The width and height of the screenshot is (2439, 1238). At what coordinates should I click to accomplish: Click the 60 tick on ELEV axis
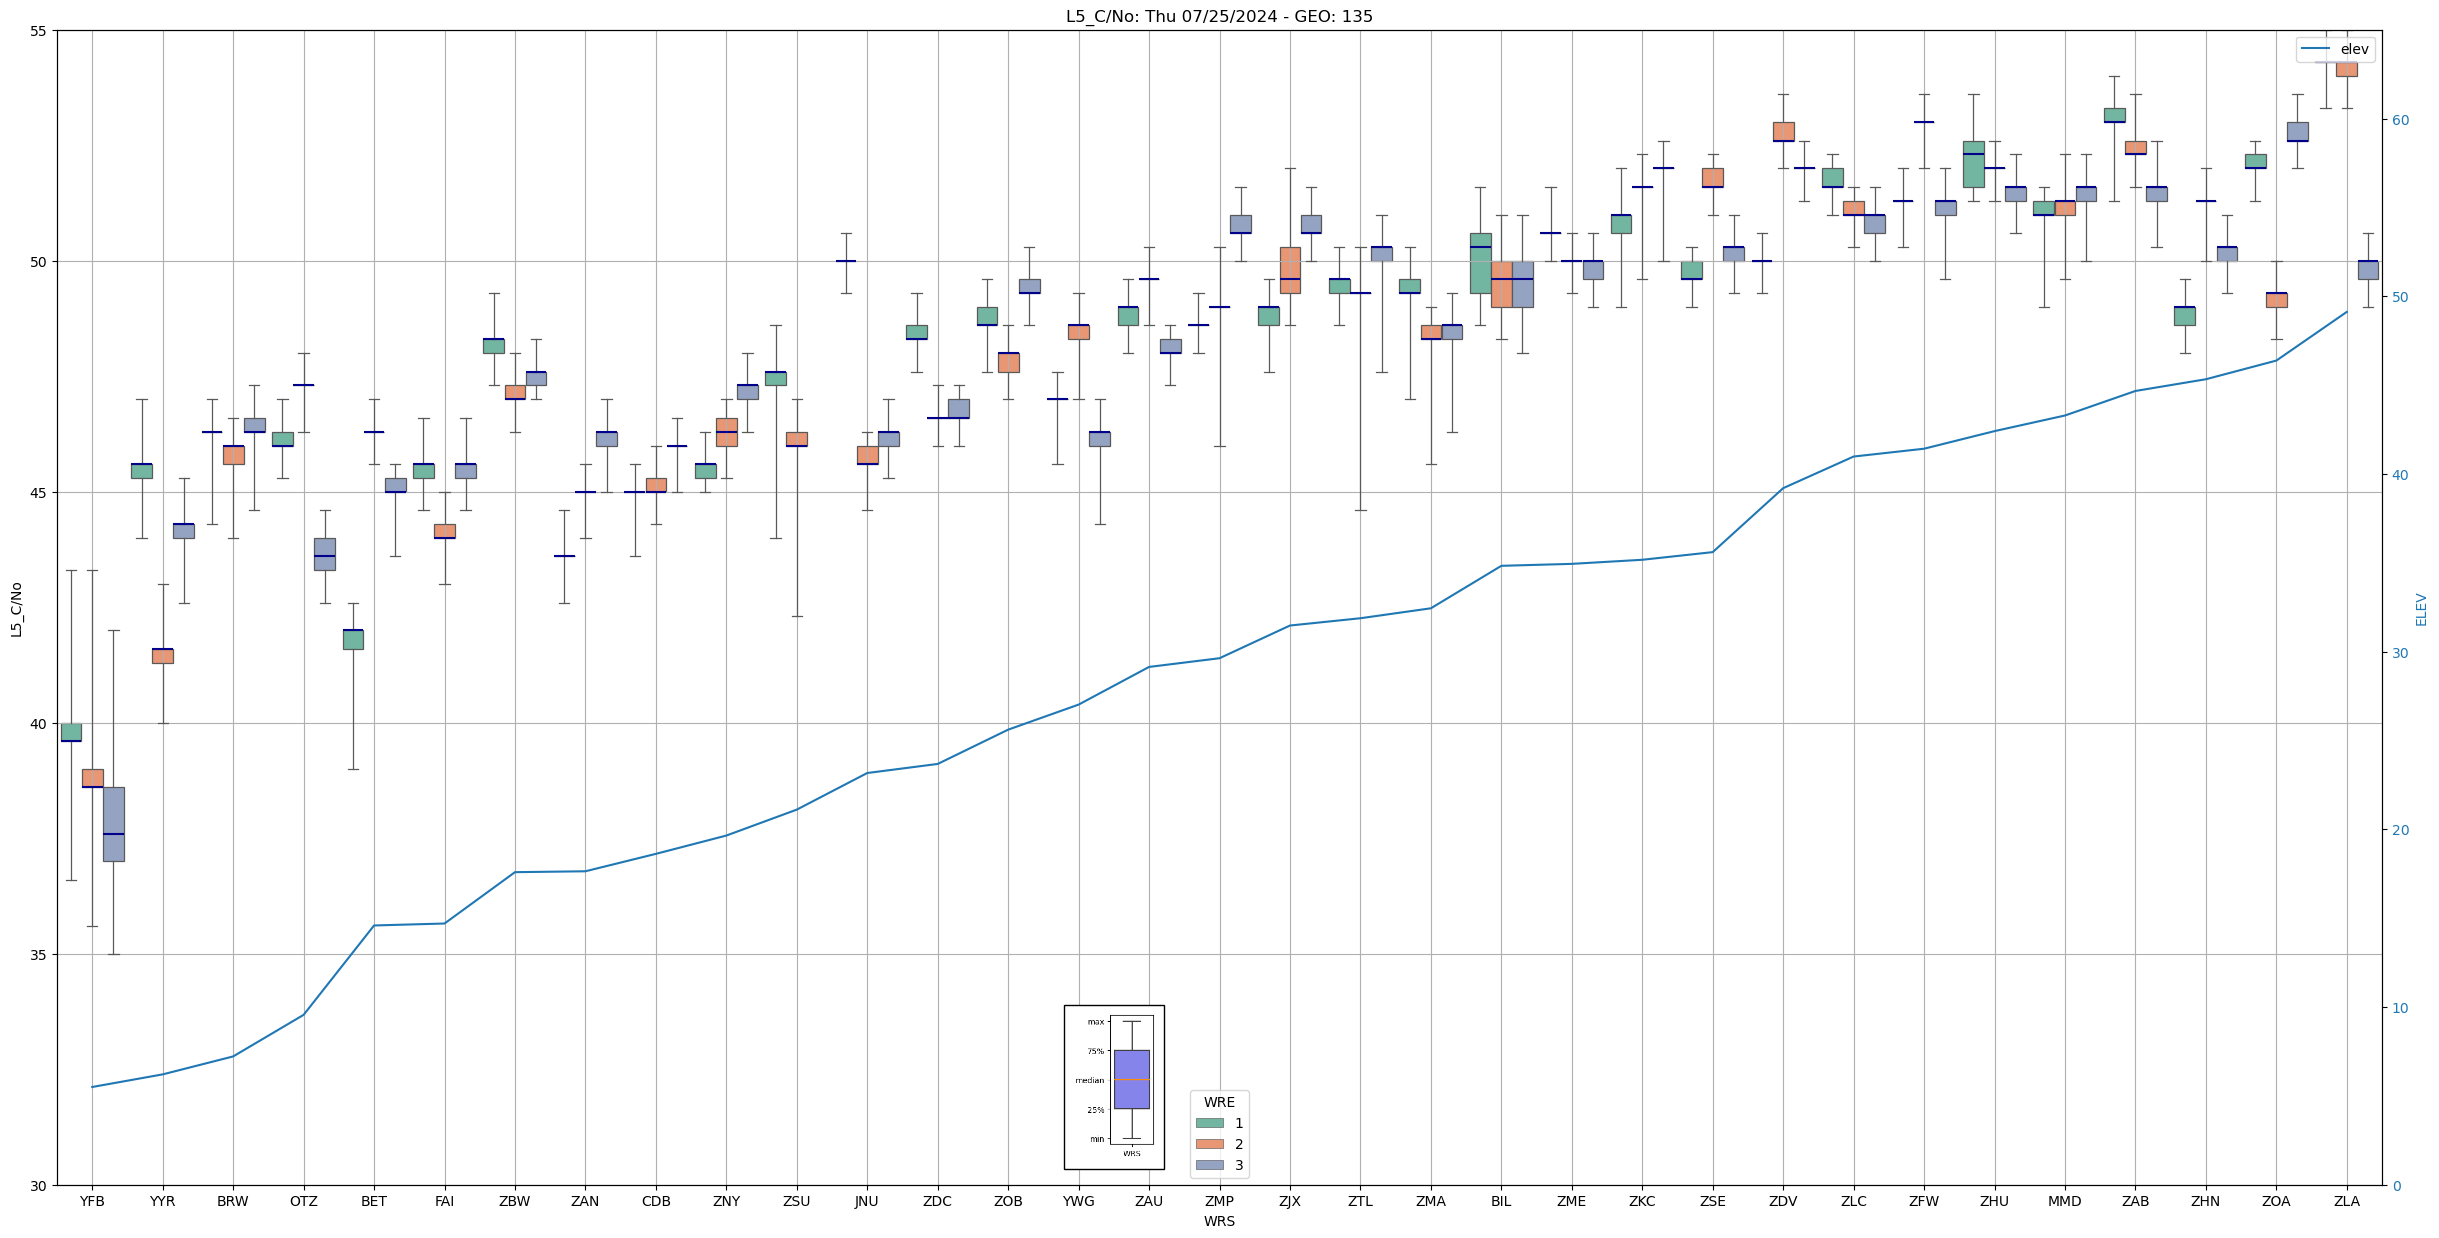coord(2400,120)
